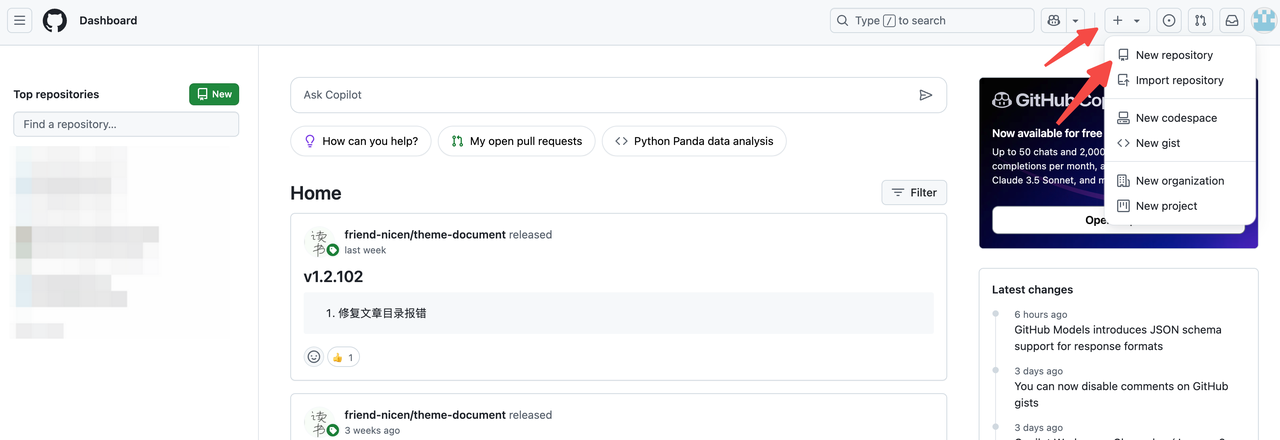Open the Pull requests icon in header
The image size is (1280, 440).
click(x=1201, y=20)
